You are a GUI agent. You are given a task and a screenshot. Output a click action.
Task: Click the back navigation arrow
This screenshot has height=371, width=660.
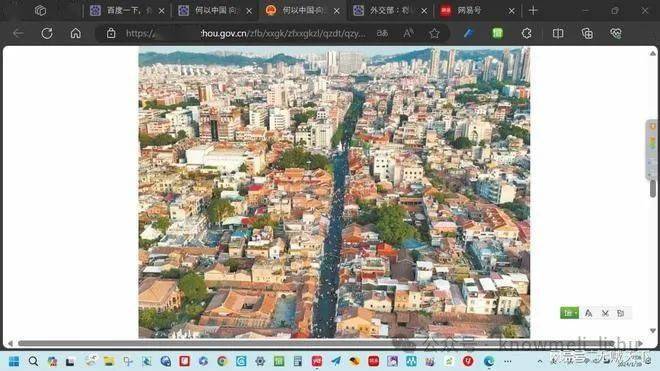tap(18, 33)
